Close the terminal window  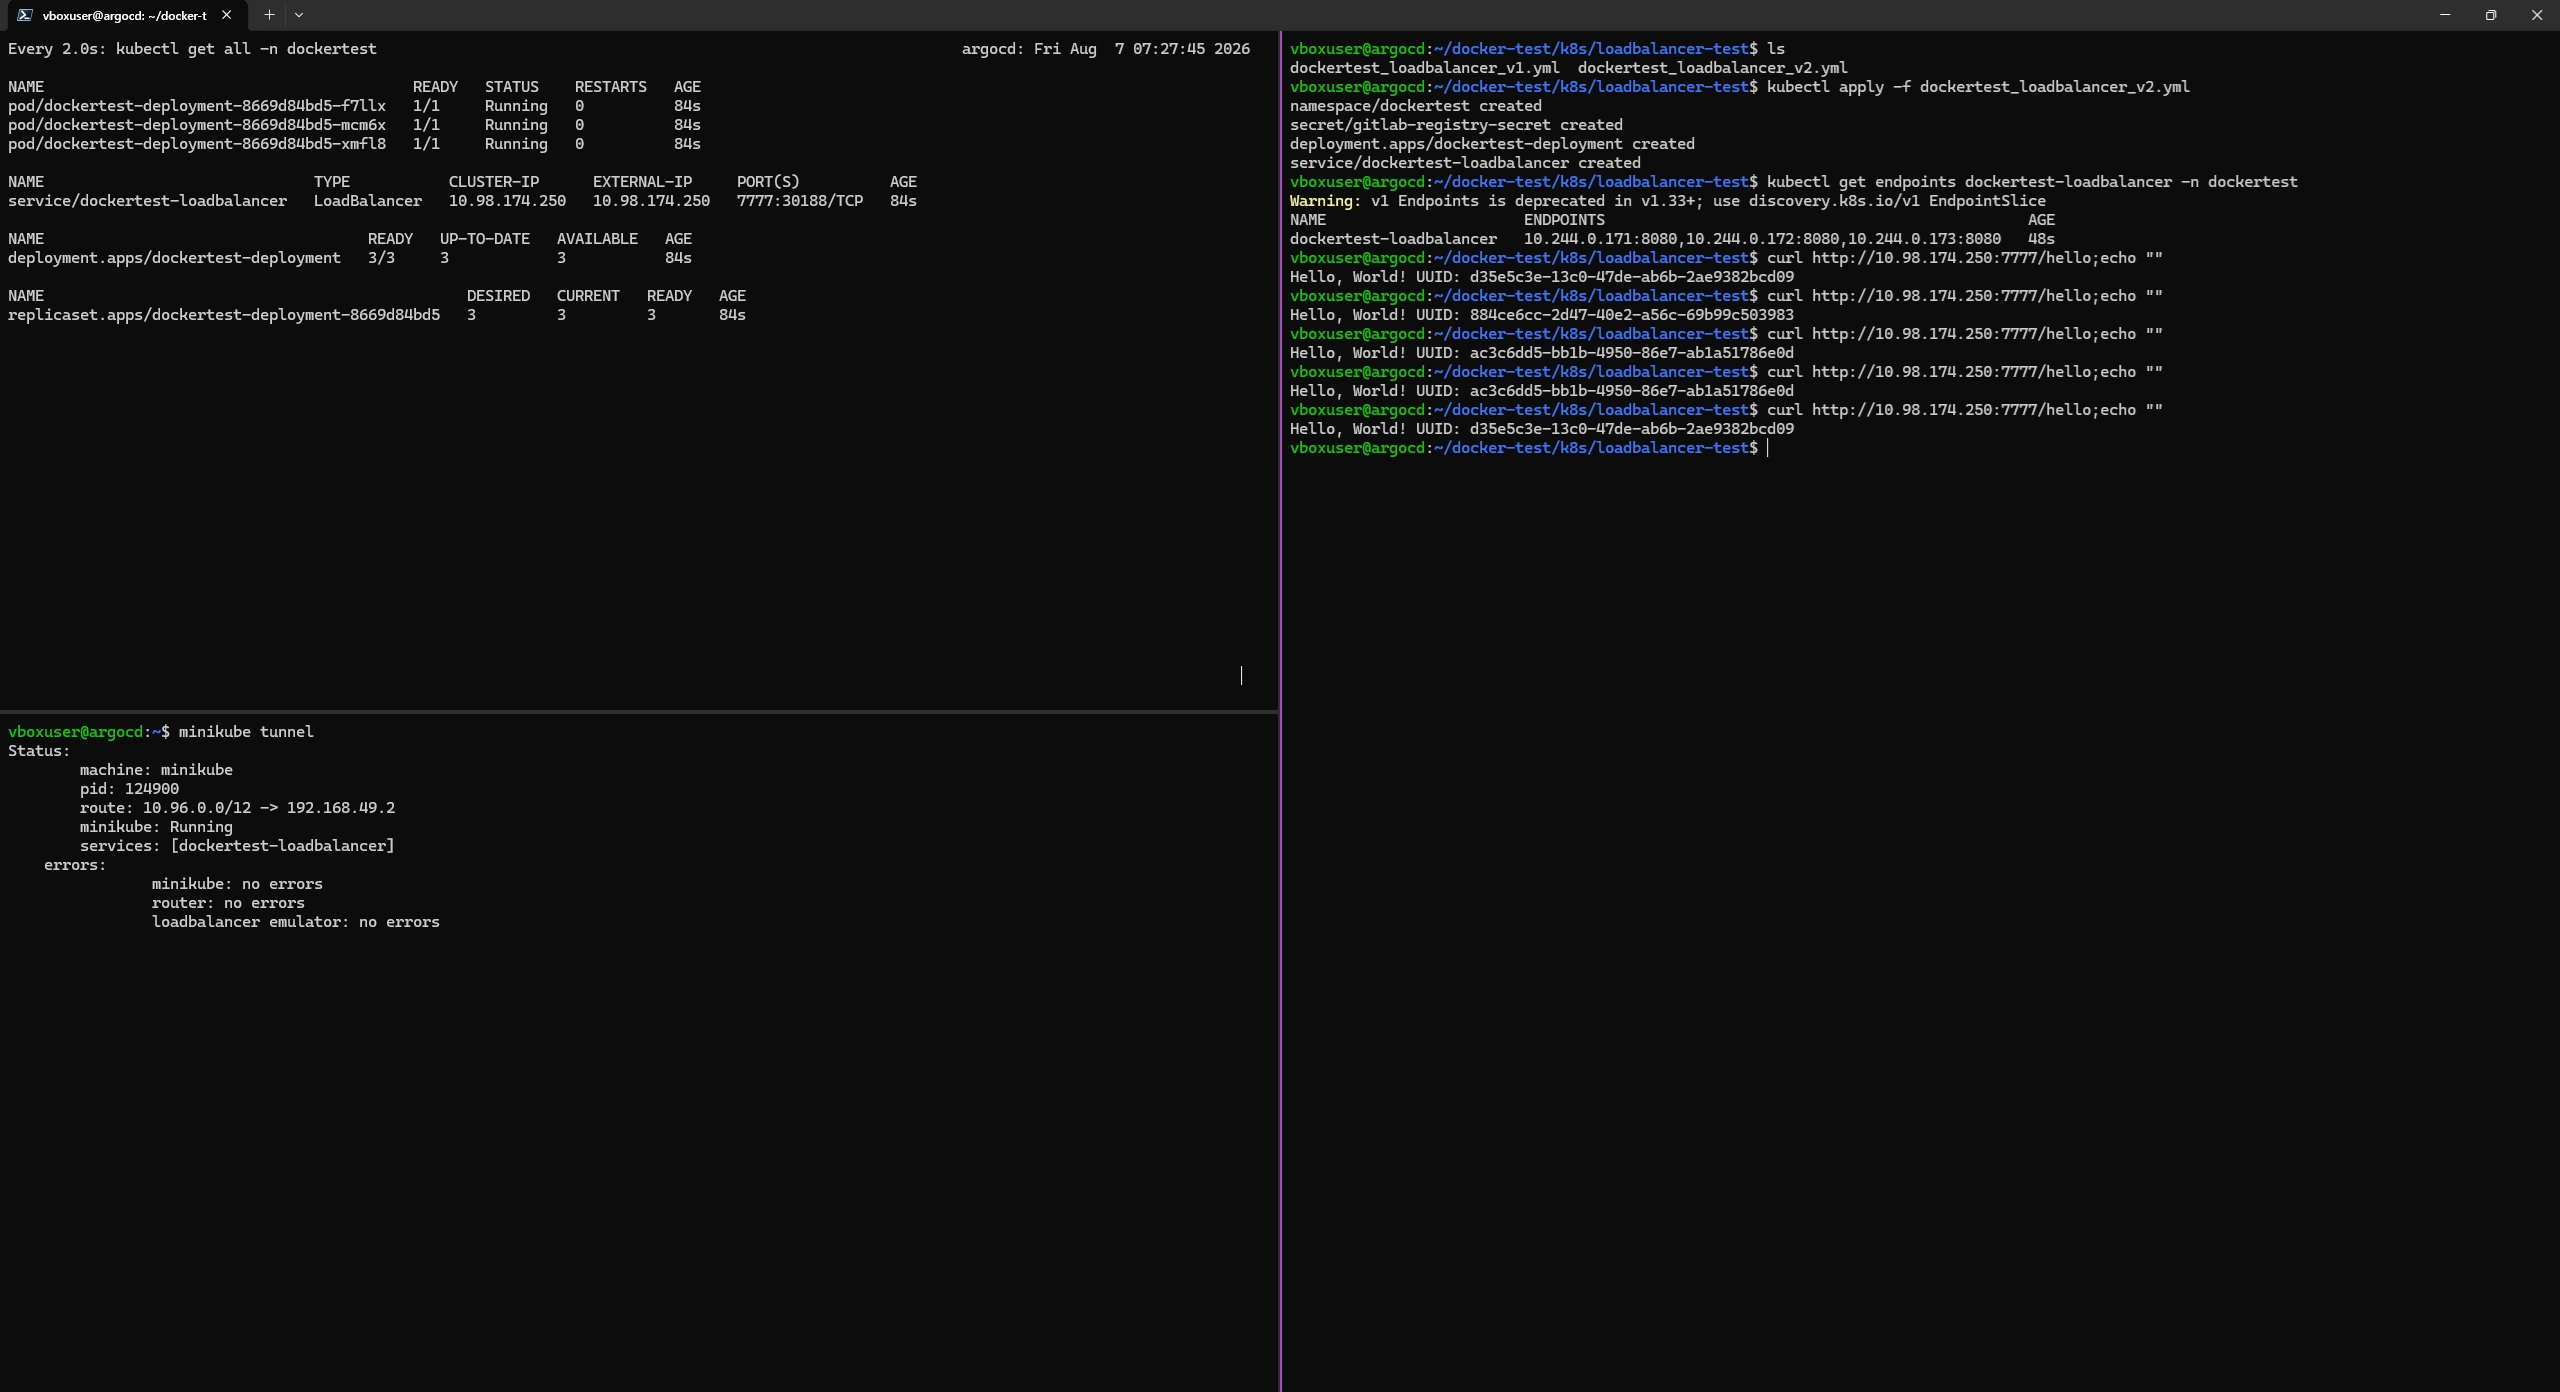click(x=2537, y=15)
